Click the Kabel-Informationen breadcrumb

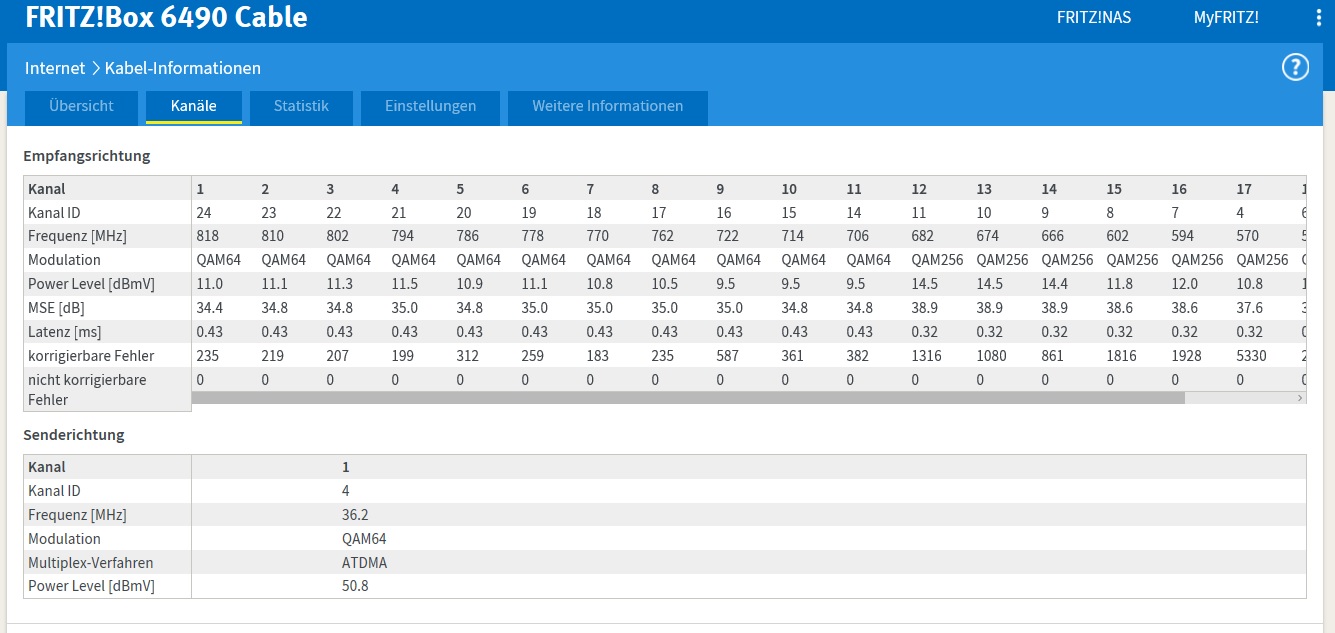(x=183, y=68)
